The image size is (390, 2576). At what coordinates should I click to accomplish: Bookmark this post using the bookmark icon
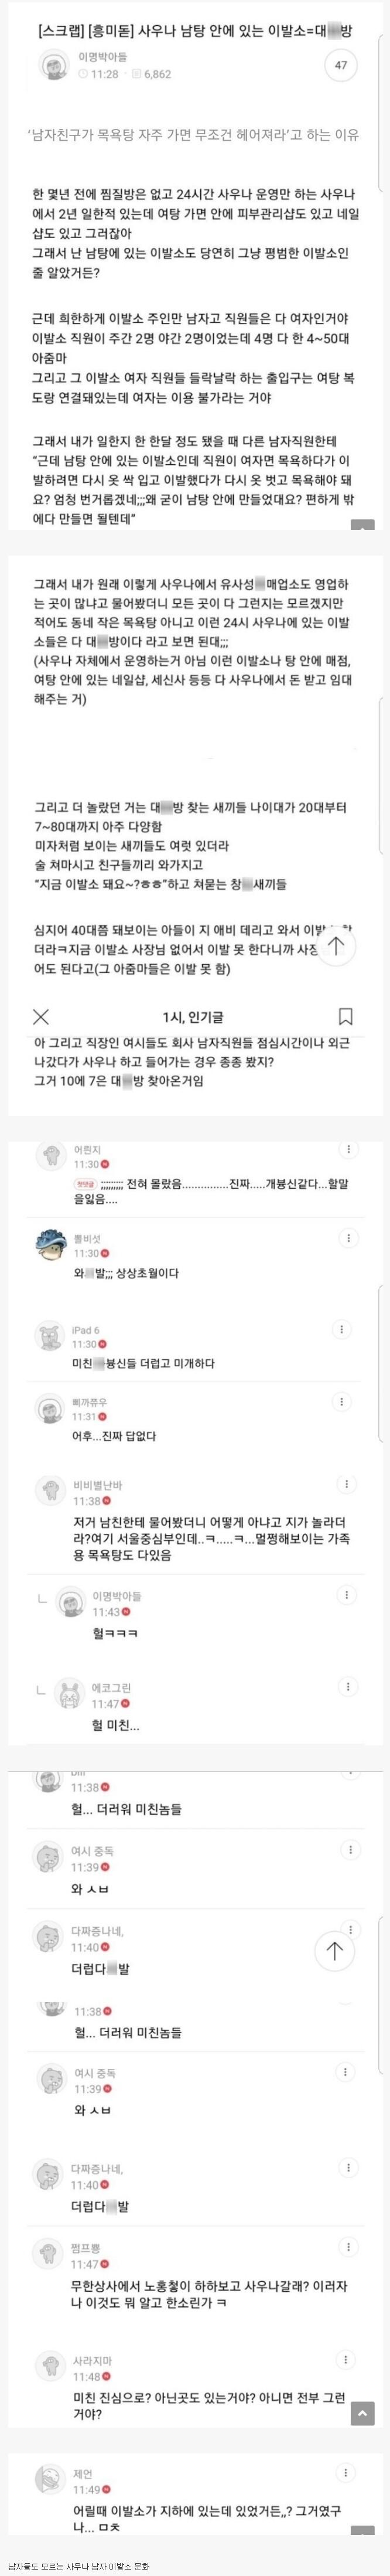[345, 1016]
